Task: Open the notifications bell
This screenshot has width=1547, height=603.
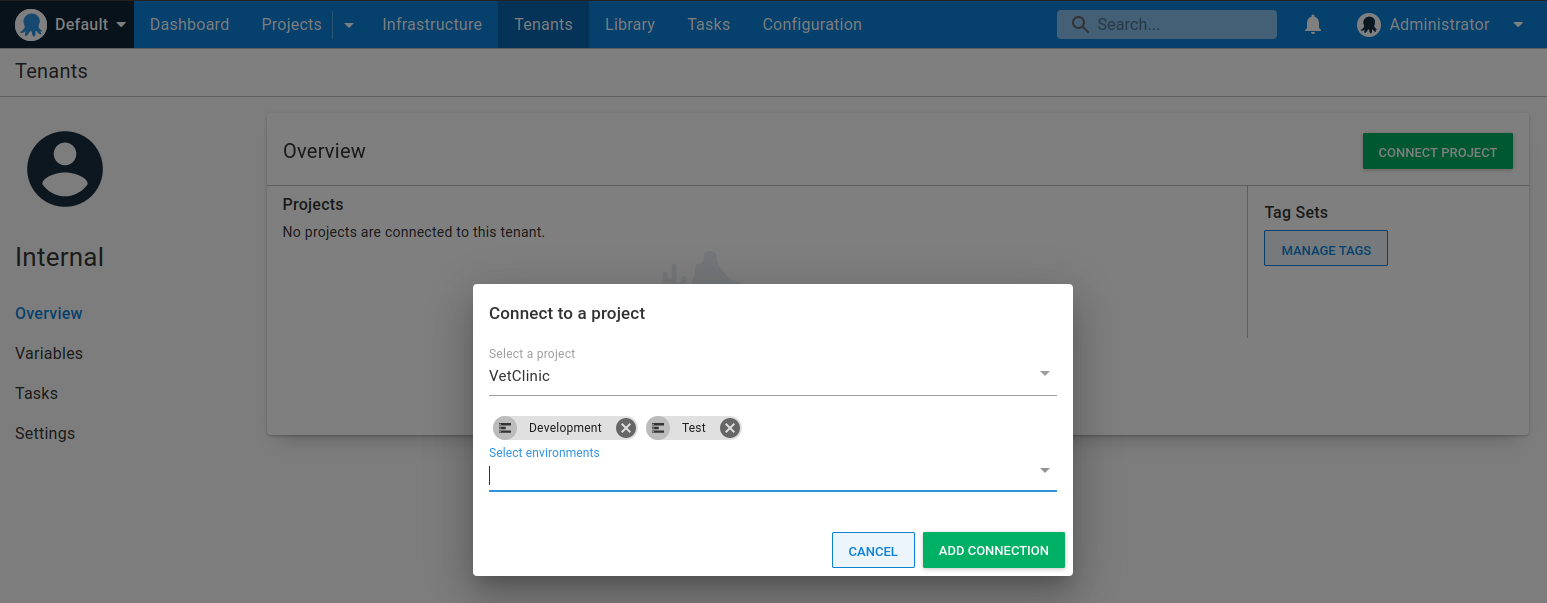Action: [1313, 24]
